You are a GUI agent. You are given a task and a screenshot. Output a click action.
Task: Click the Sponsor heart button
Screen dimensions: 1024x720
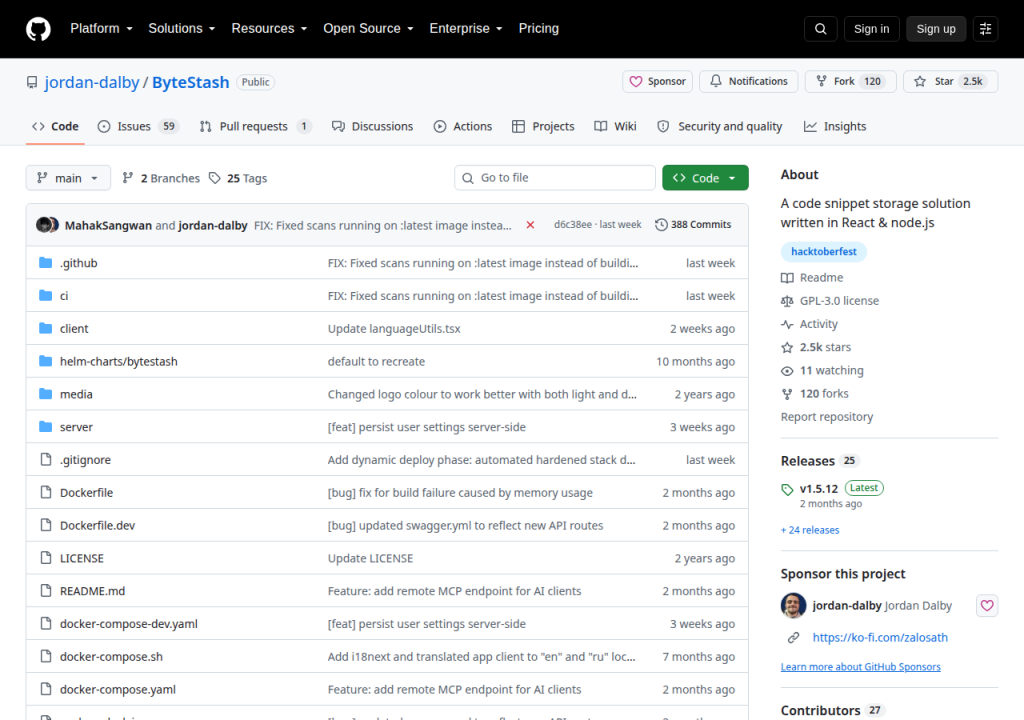657,82
